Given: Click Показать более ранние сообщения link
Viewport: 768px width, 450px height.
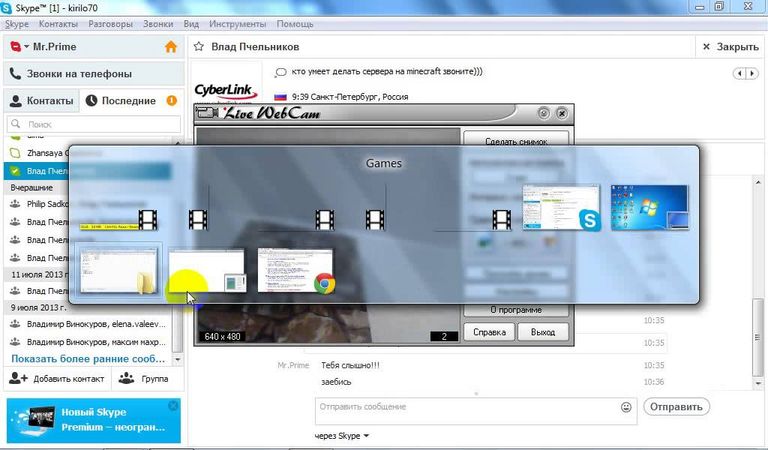Looking at the screenshot, I should click(x=88, y=358).
